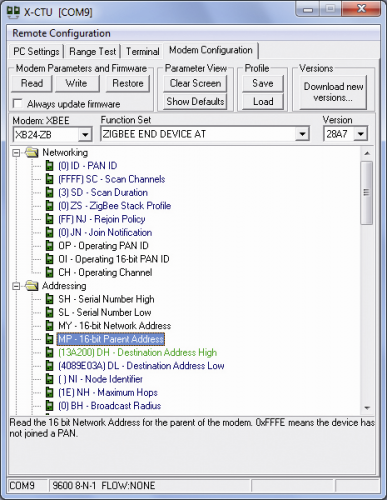Click the Addressing folder icon

32,286
